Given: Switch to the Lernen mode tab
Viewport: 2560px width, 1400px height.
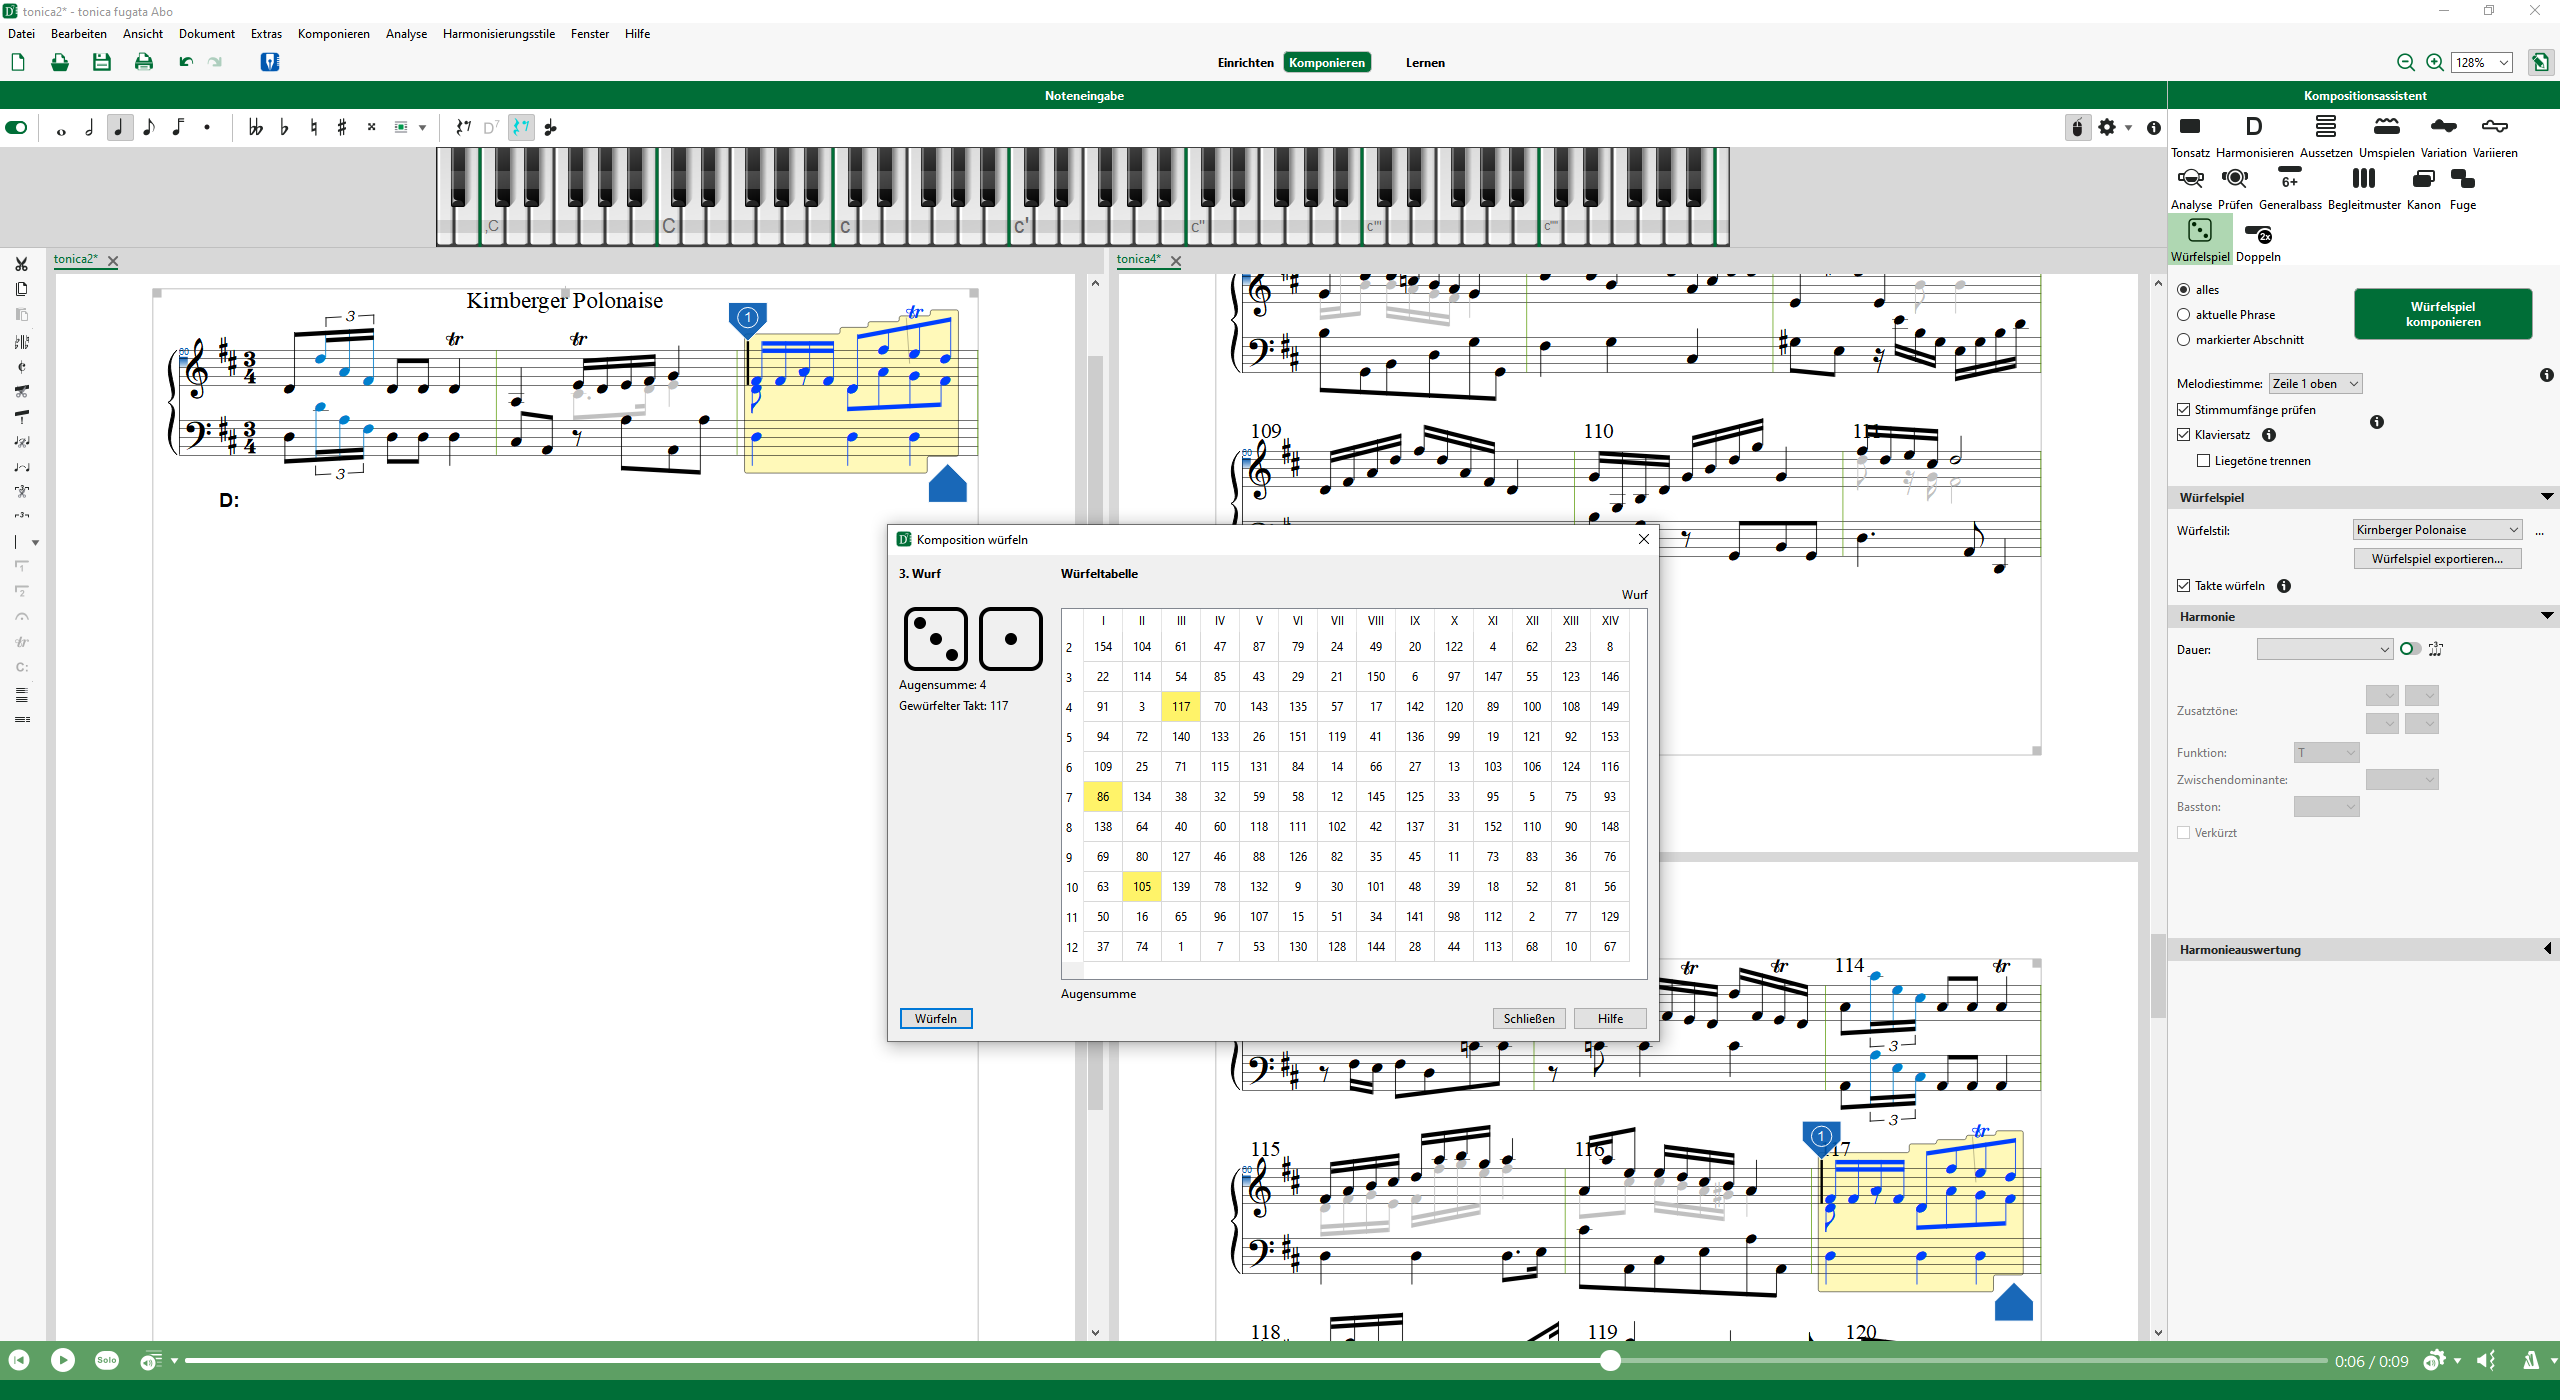Looking at the screenshot, I should click(x=1425, y=63).
